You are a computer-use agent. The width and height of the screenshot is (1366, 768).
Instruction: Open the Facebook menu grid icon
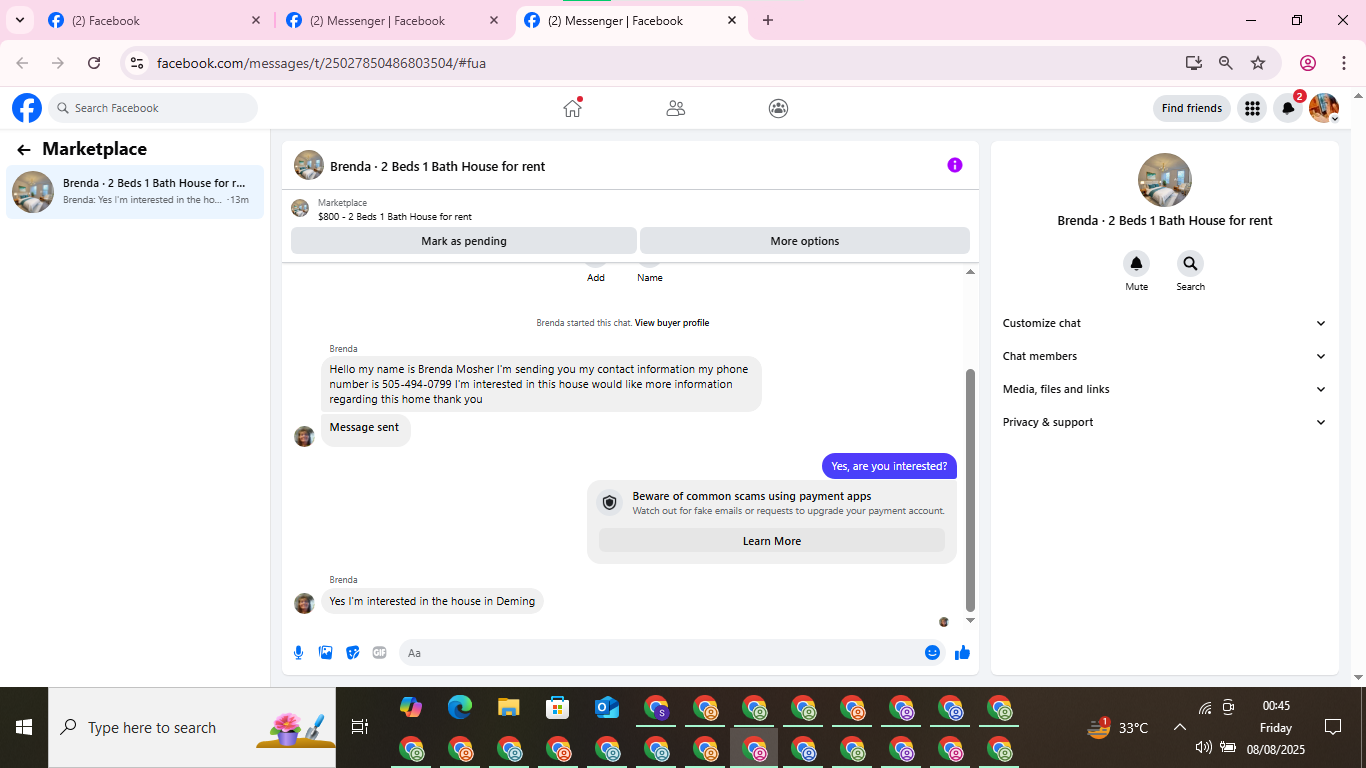(1252, 108)
